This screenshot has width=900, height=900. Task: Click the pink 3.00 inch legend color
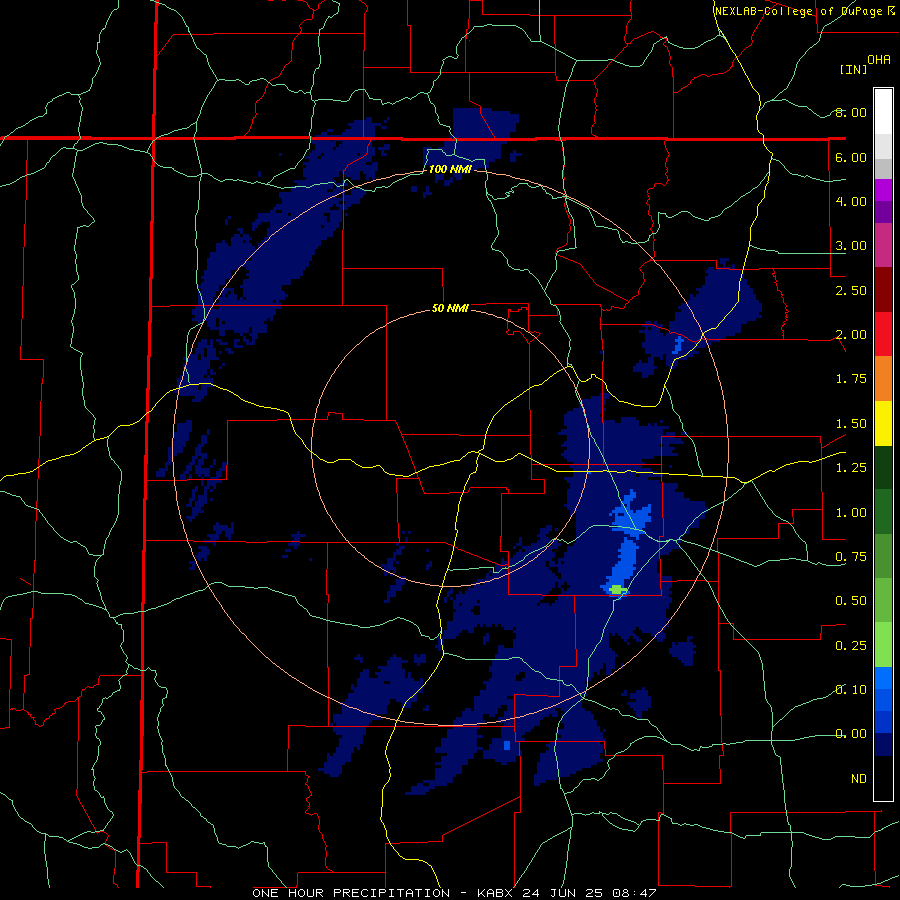coord(883,245)
